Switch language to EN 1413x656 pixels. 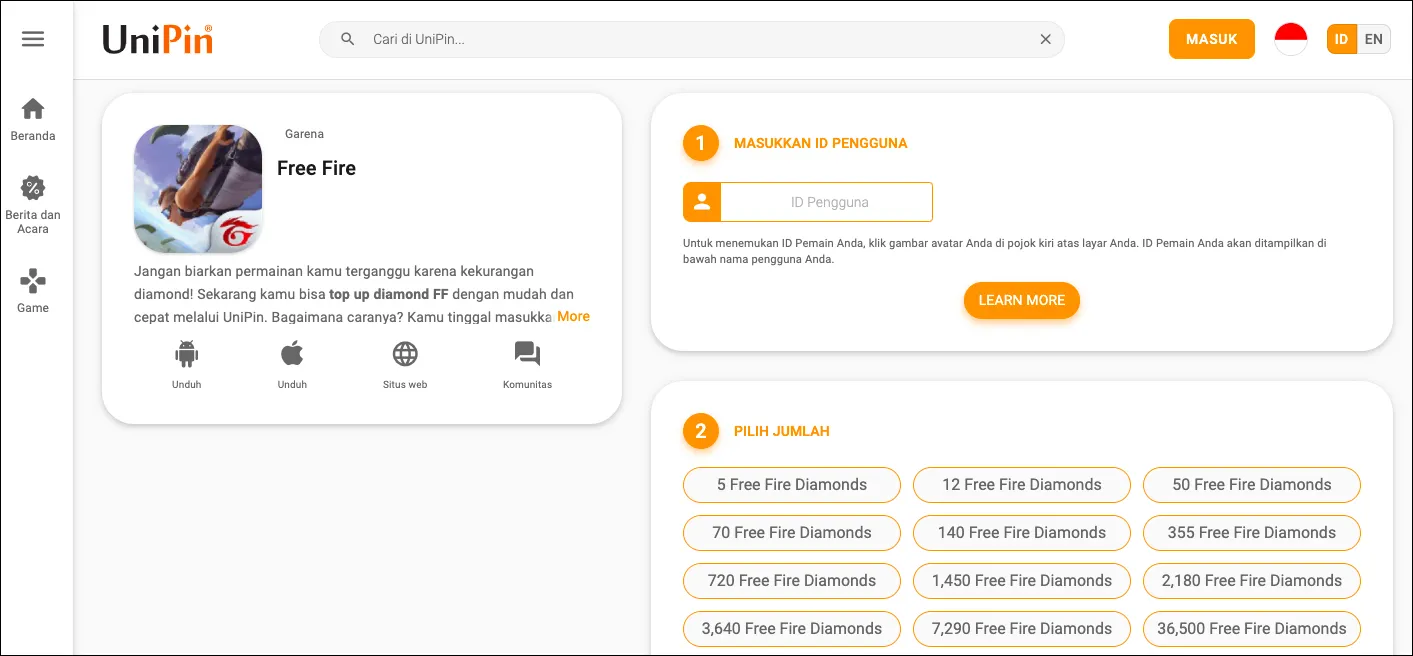click(x=1373, y=39)
